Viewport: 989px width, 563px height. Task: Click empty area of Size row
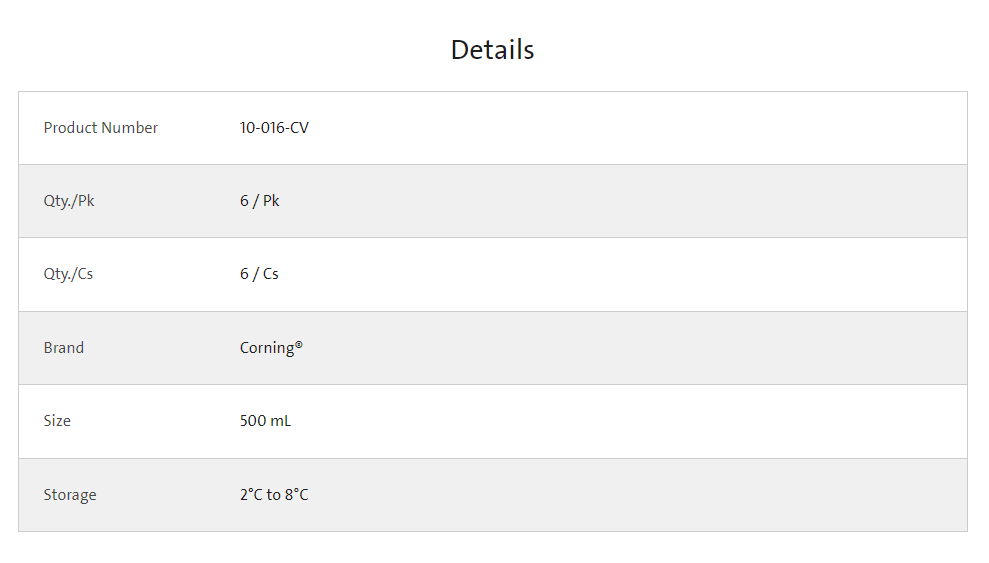coord(631,421)
